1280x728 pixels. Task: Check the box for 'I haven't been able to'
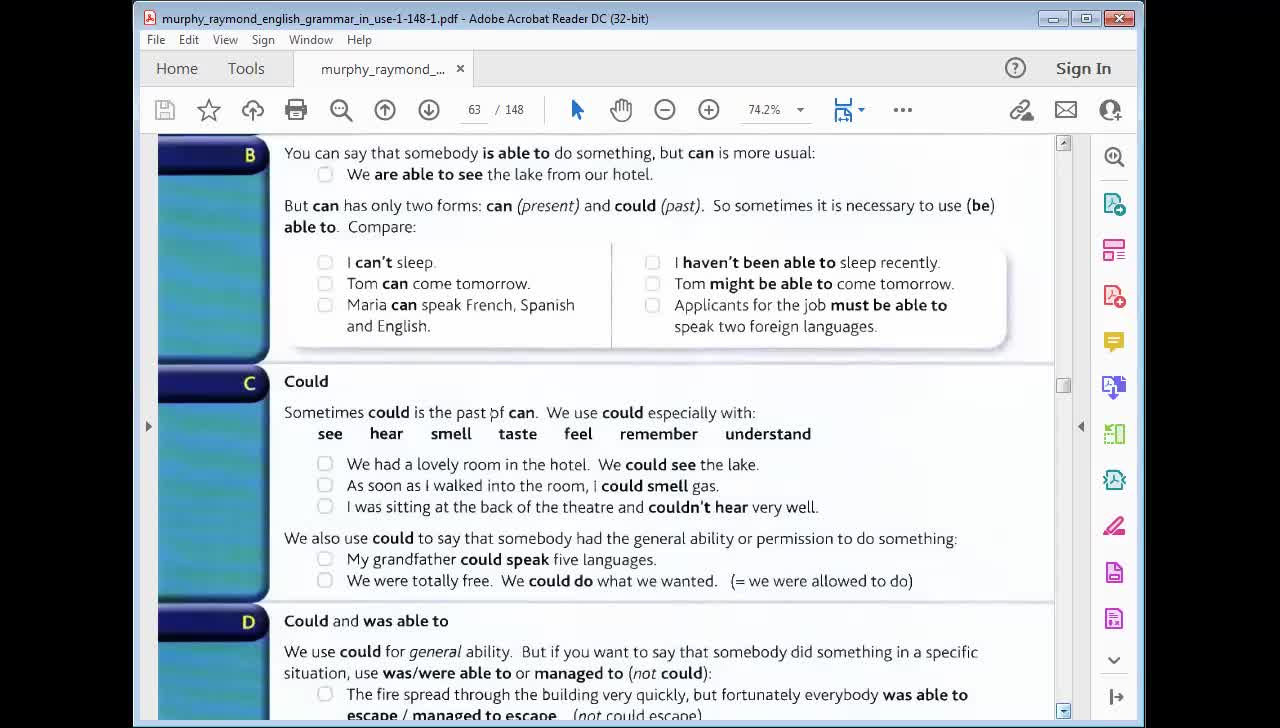(x=652, y=262)
